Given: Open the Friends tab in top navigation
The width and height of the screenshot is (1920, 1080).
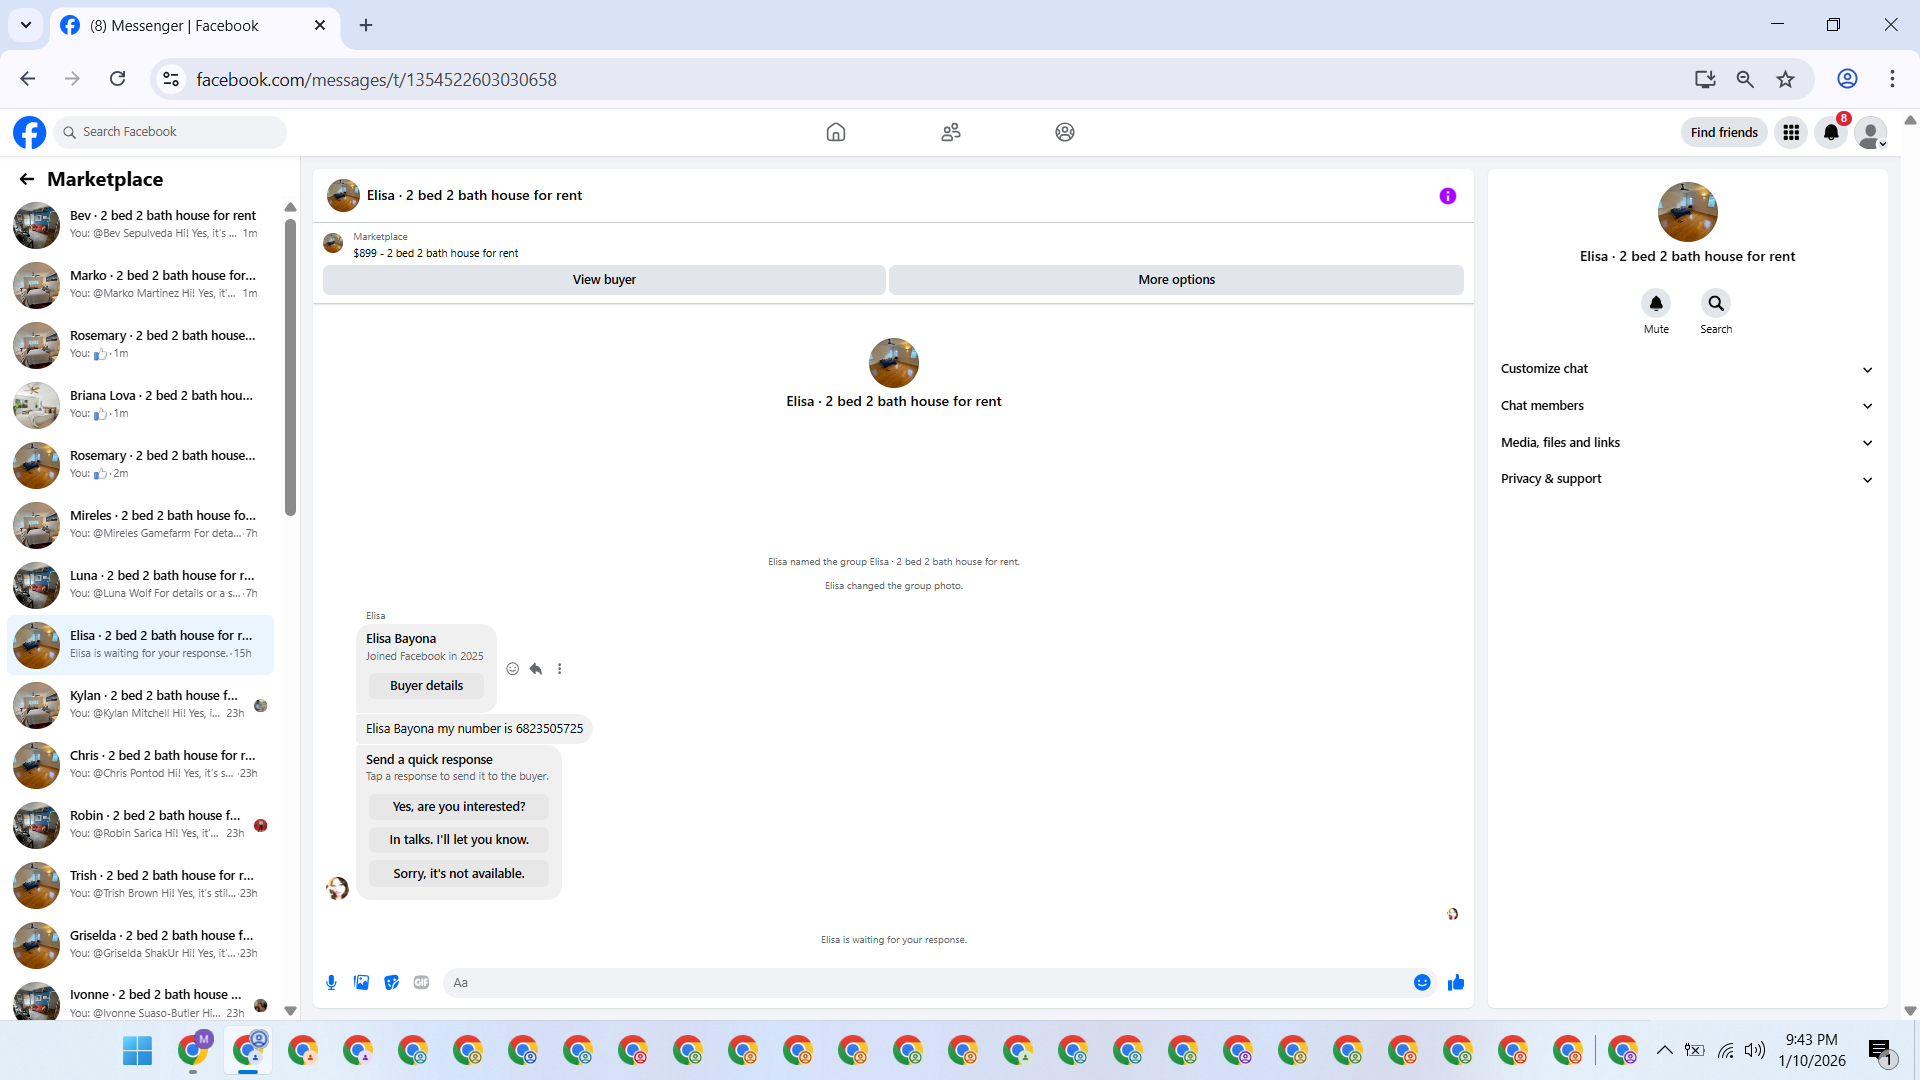Looking at the screenshot, I should pyautogui.click(x=950, y=132).
